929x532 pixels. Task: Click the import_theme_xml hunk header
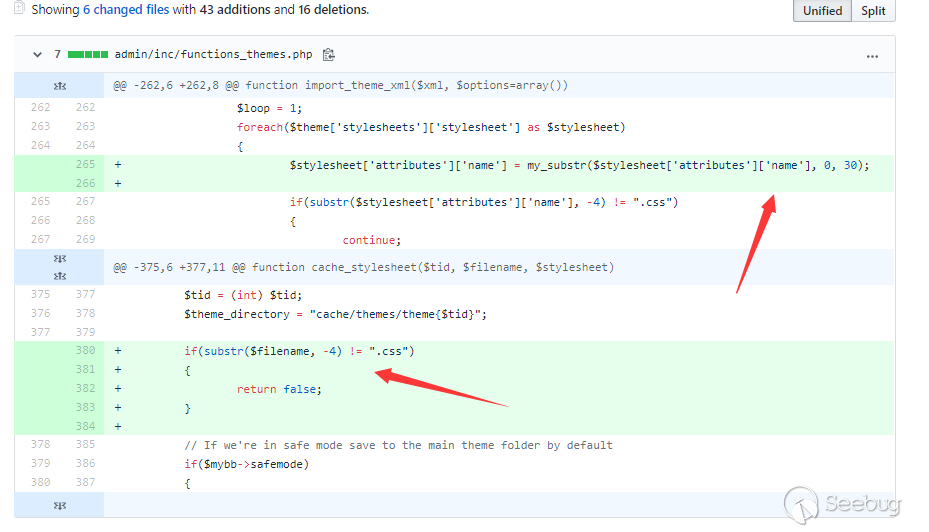(x=340, y=85)
